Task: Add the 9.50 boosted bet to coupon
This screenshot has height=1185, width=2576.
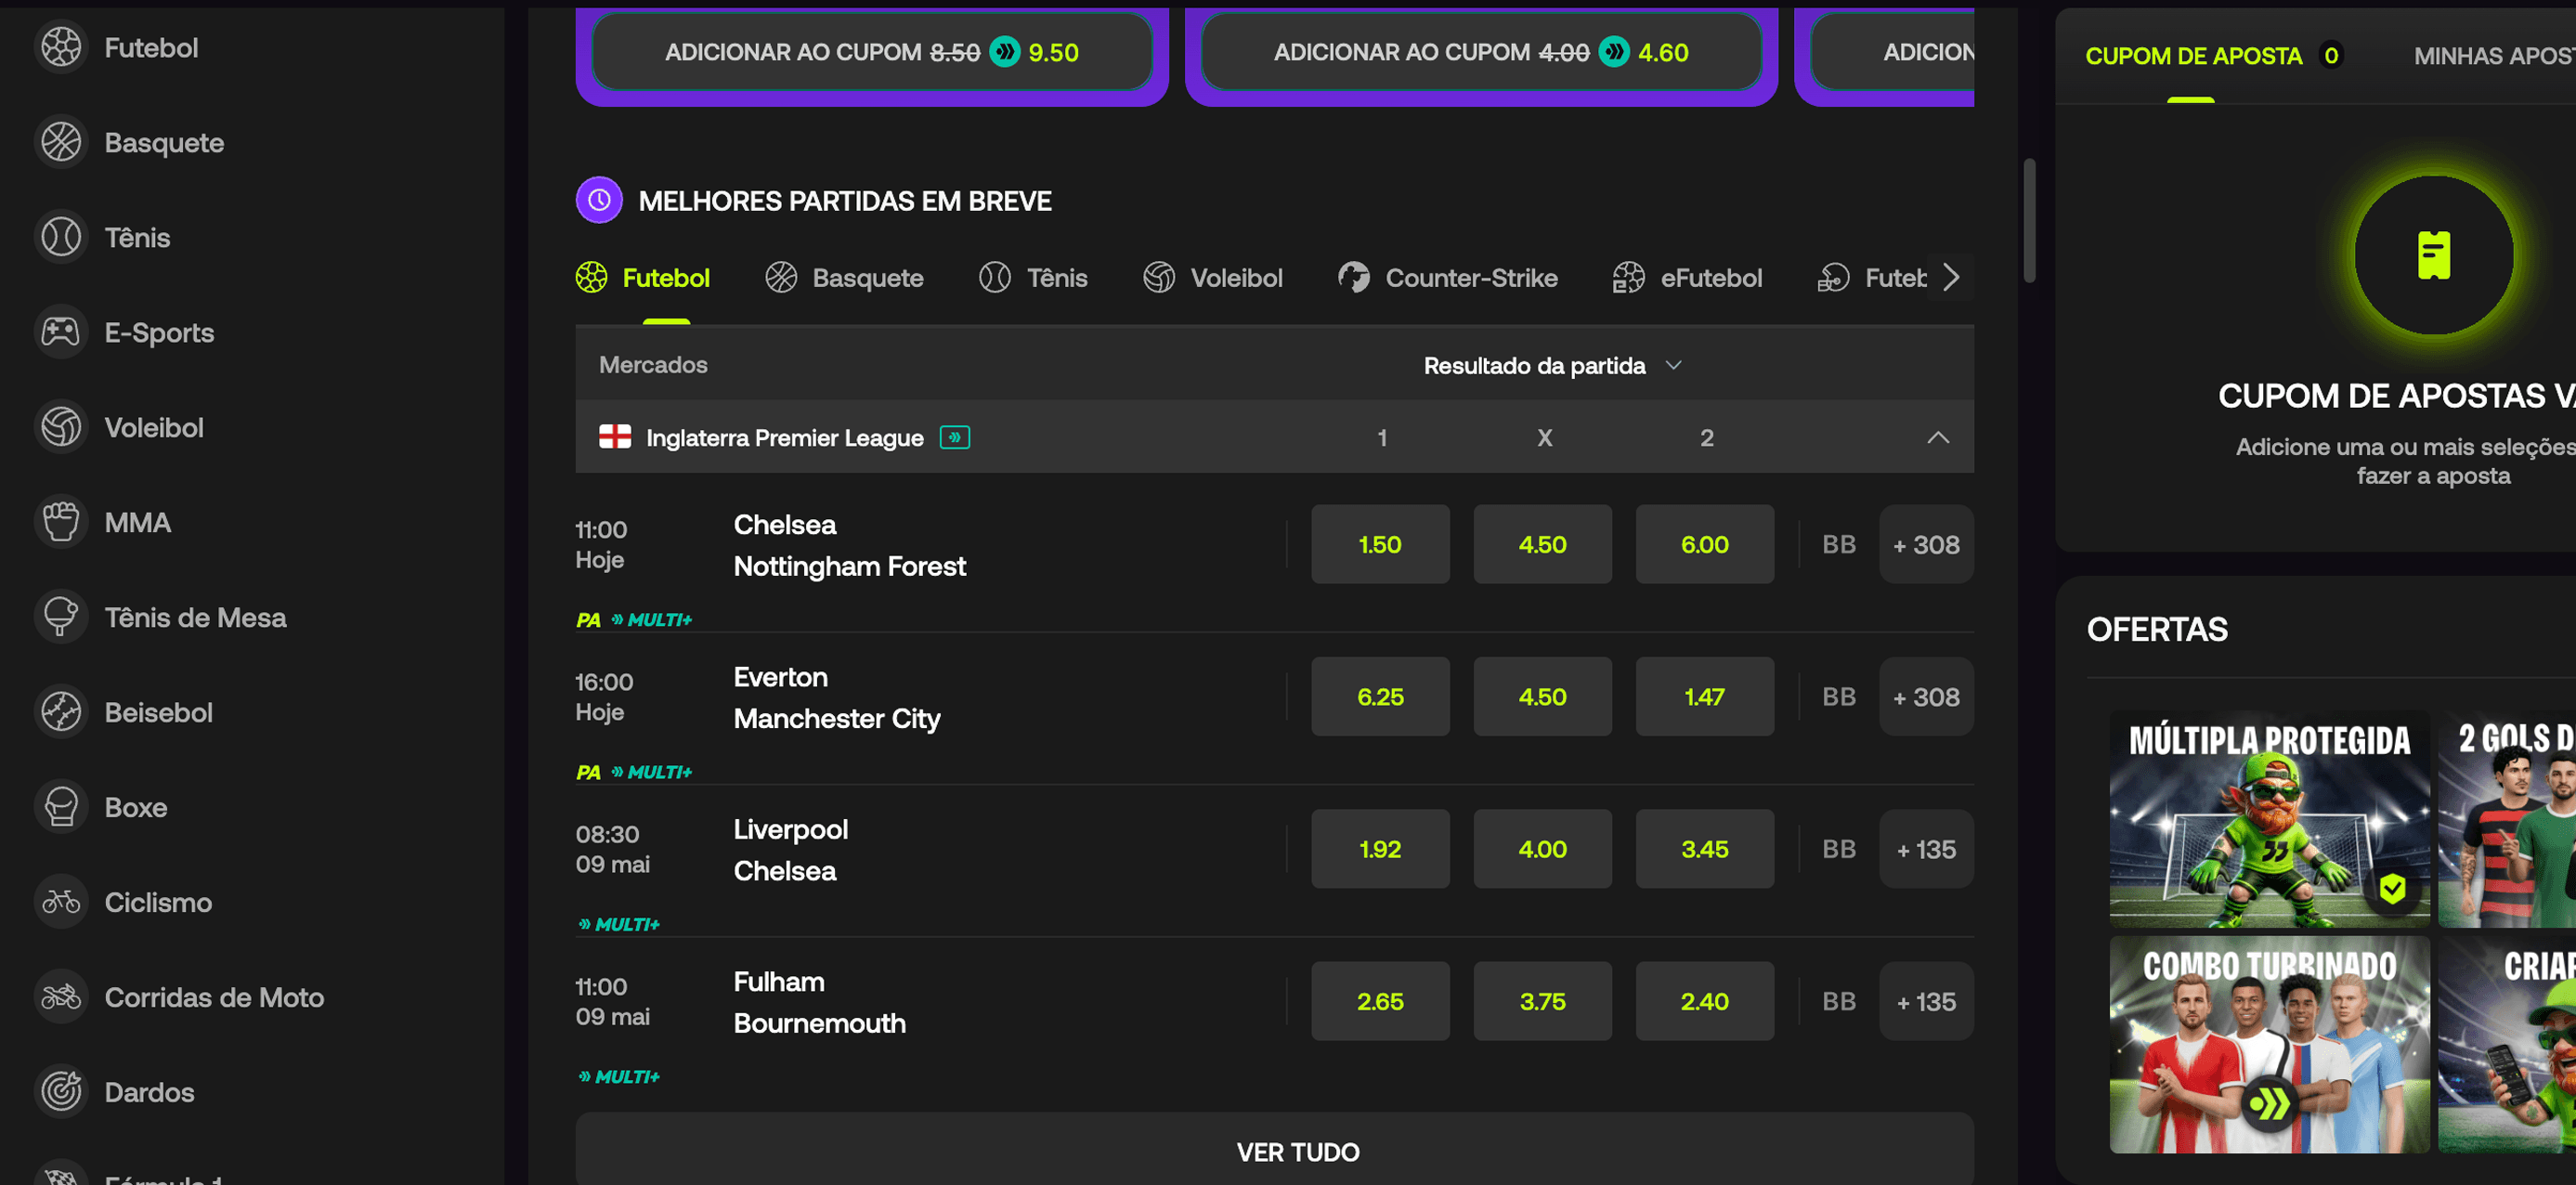Action: click(872, 52)
